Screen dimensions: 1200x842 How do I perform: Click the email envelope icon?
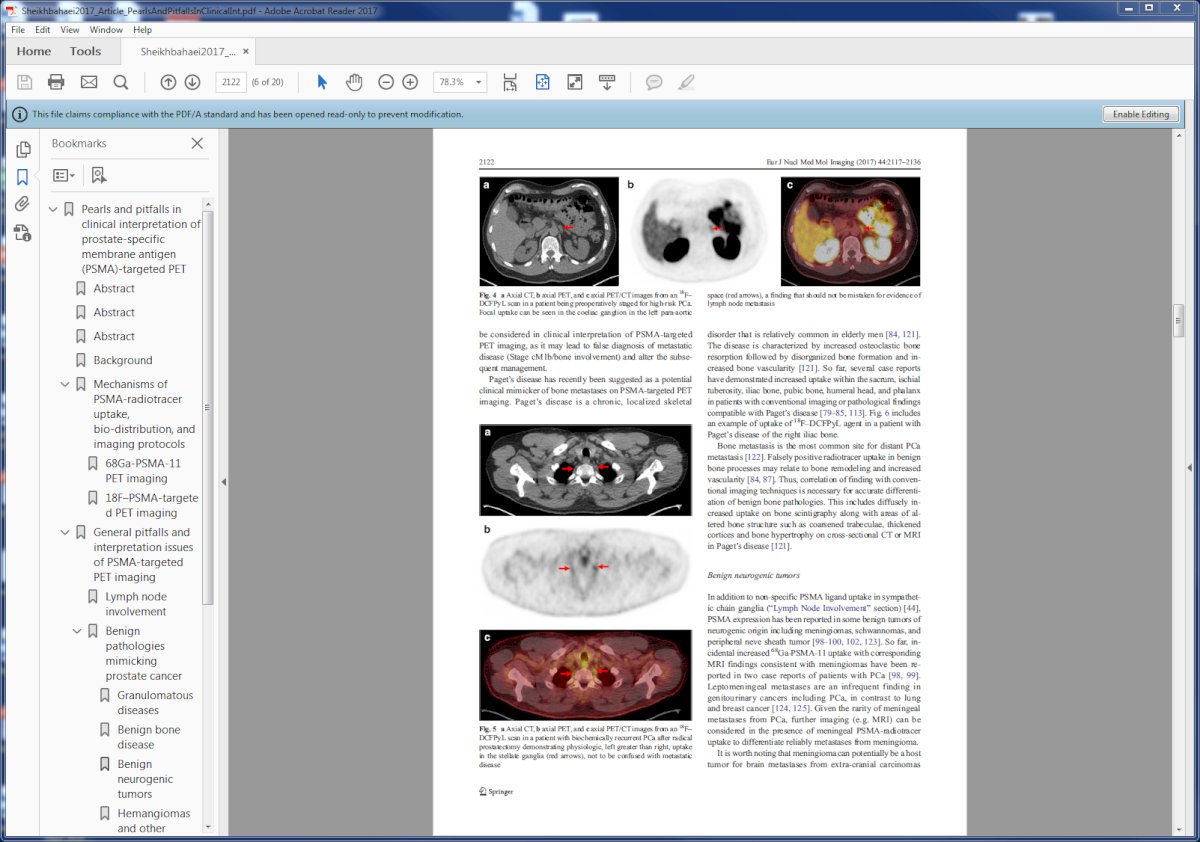pyautogui.click(x=89, y=82)
